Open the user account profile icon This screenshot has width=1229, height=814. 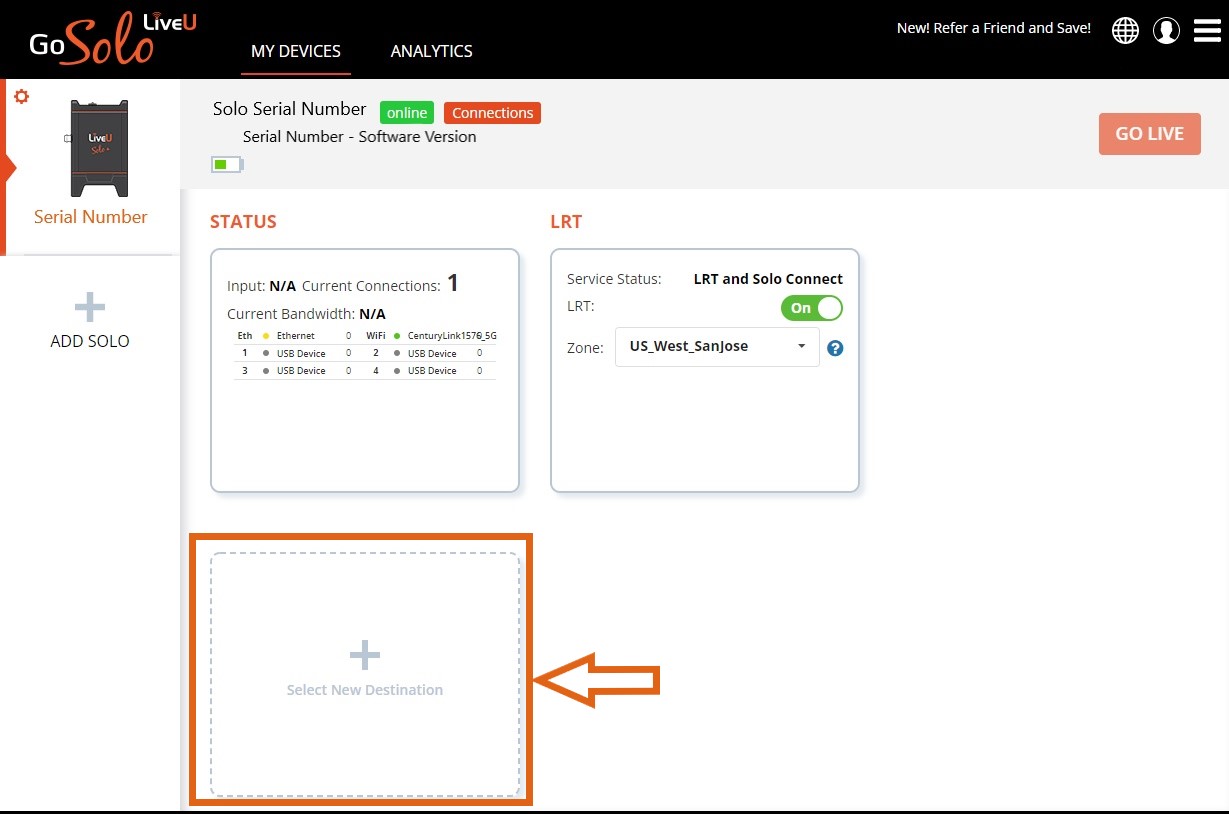click(x=1166, y=30)
